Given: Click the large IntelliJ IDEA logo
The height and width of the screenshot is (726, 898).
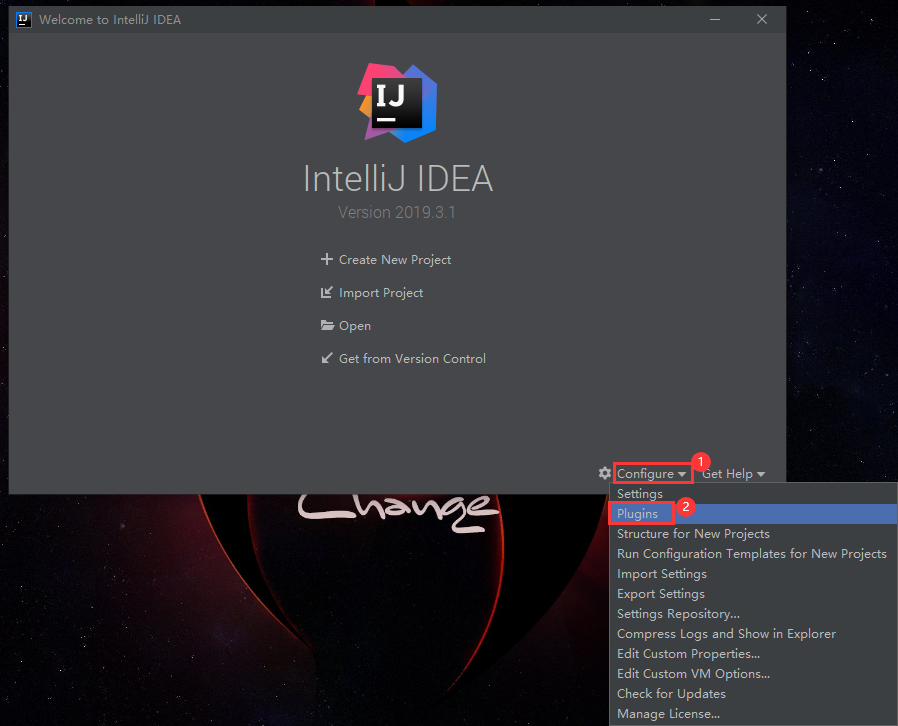Looking at the screenshot, I should pos(398,103).
